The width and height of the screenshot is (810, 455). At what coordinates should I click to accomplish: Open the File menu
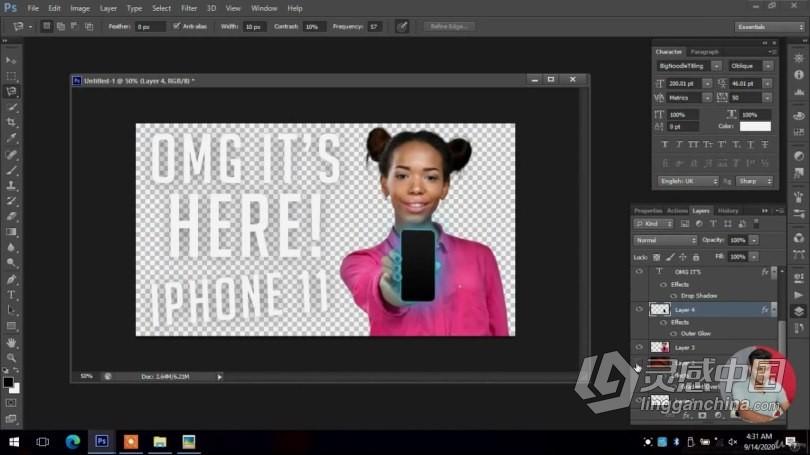pos(33,8)
